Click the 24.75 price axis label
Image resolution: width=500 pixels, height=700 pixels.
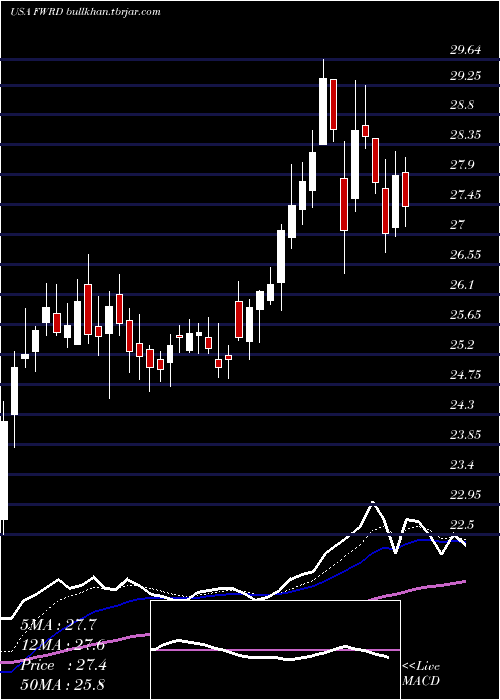[465, 375]
